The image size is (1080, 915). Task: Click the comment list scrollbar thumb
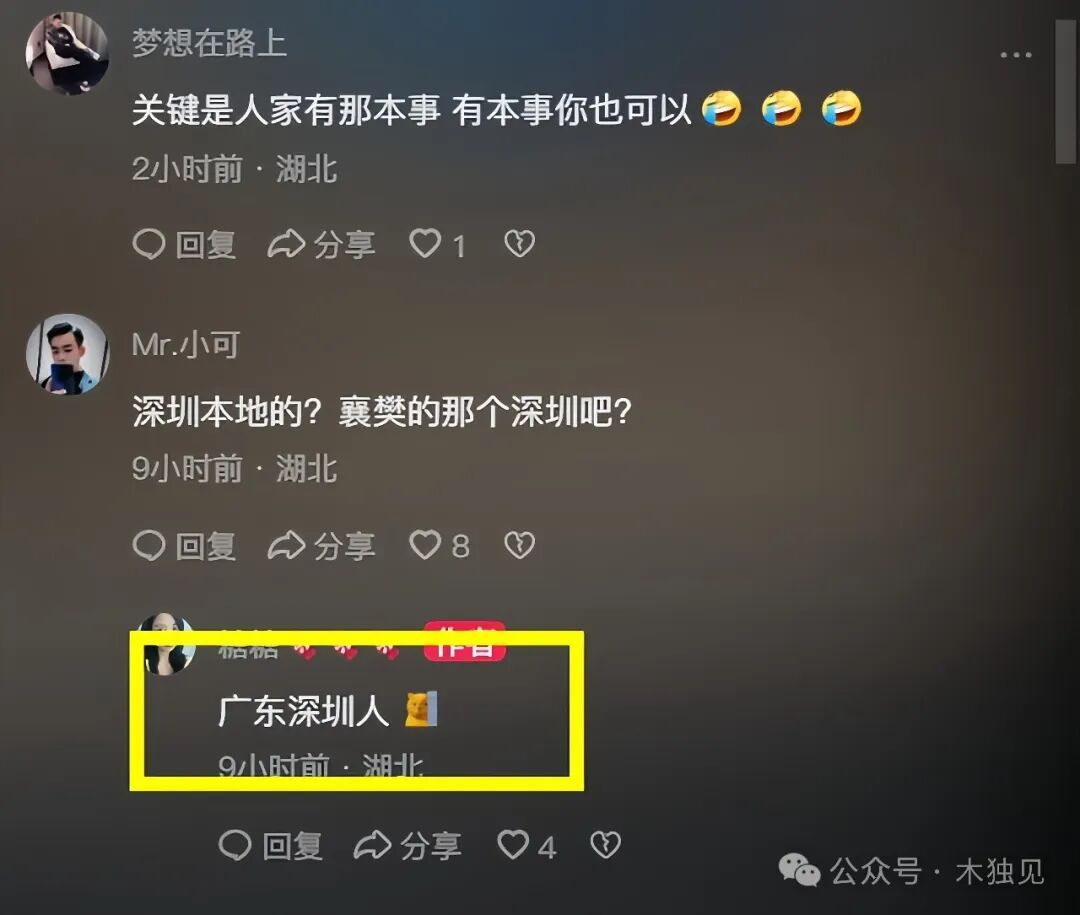1065,92
